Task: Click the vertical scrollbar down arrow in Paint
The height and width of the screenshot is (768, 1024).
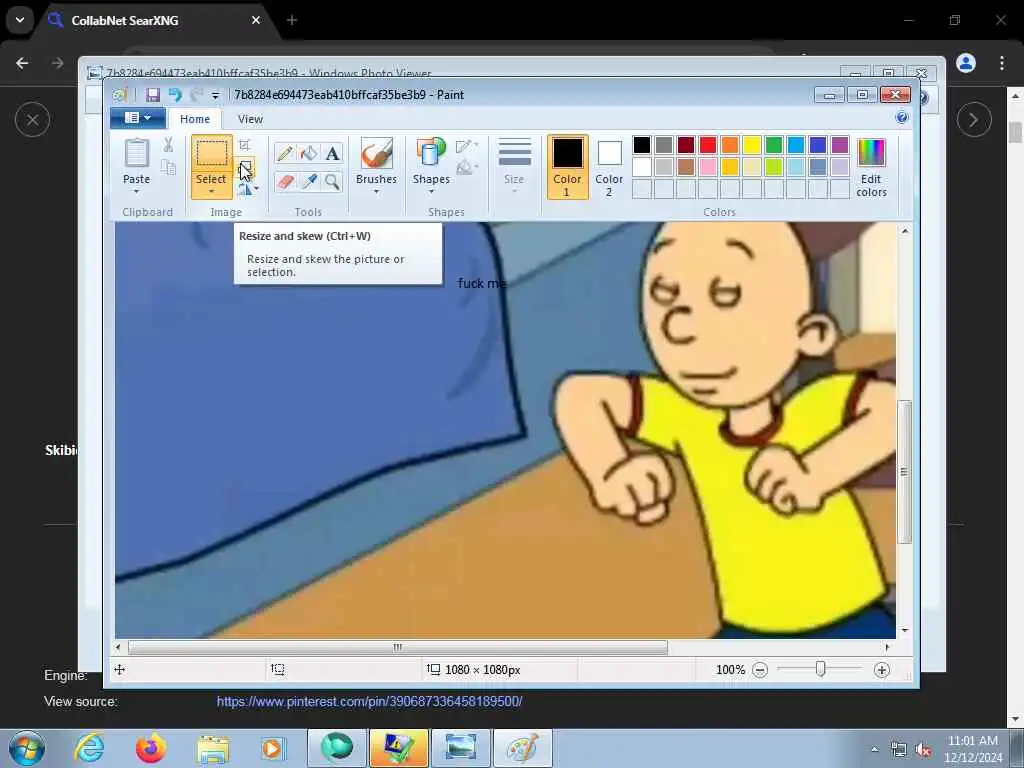Action: 904,630
